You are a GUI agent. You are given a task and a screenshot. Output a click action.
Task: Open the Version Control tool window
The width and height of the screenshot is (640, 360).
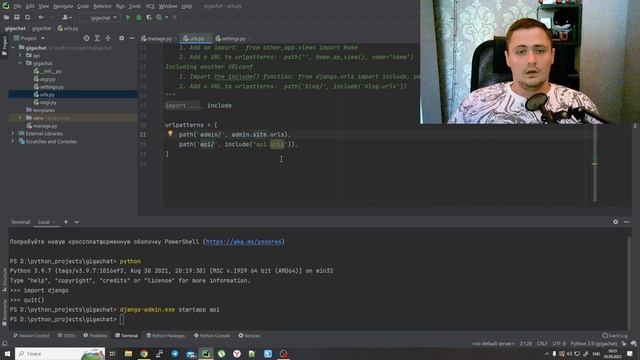click(32, 336)
